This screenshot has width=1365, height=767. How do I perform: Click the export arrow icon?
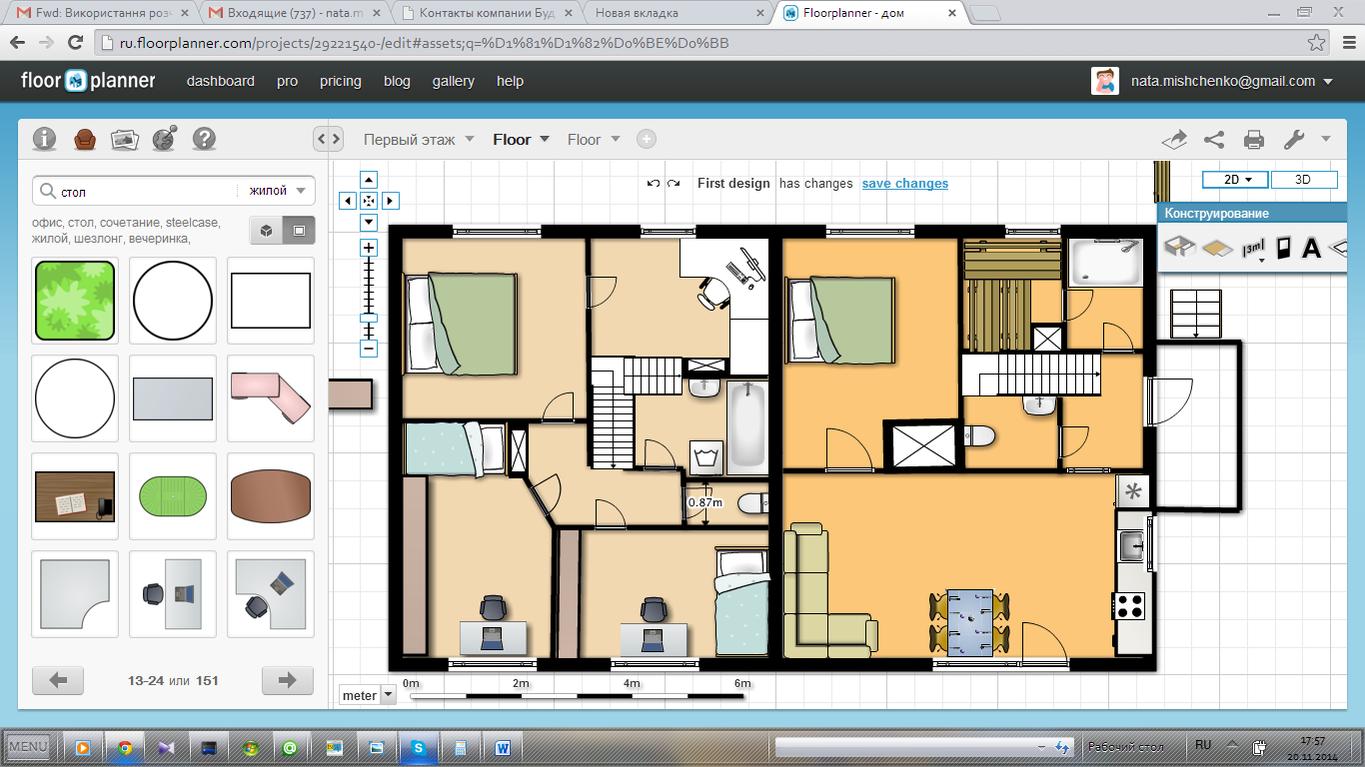point(1174,140)
